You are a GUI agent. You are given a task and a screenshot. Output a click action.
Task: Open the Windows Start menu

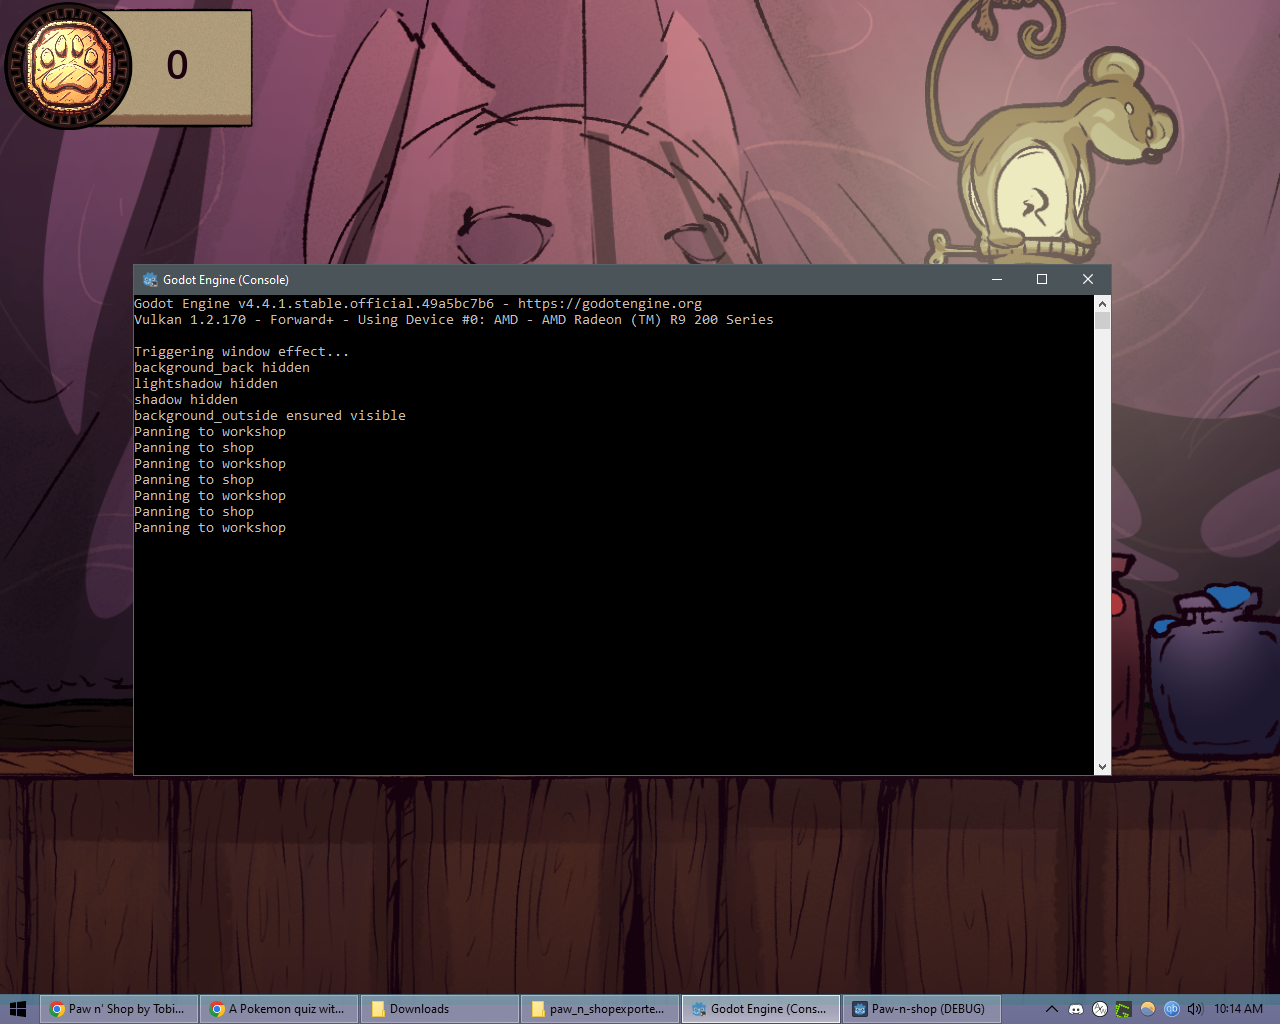(18, 1009)
